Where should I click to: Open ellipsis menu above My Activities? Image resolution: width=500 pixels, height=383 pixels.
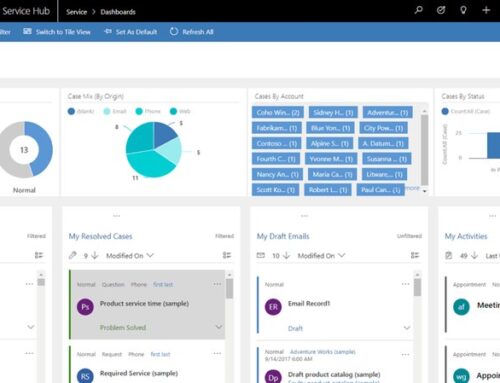pos(492,216)
